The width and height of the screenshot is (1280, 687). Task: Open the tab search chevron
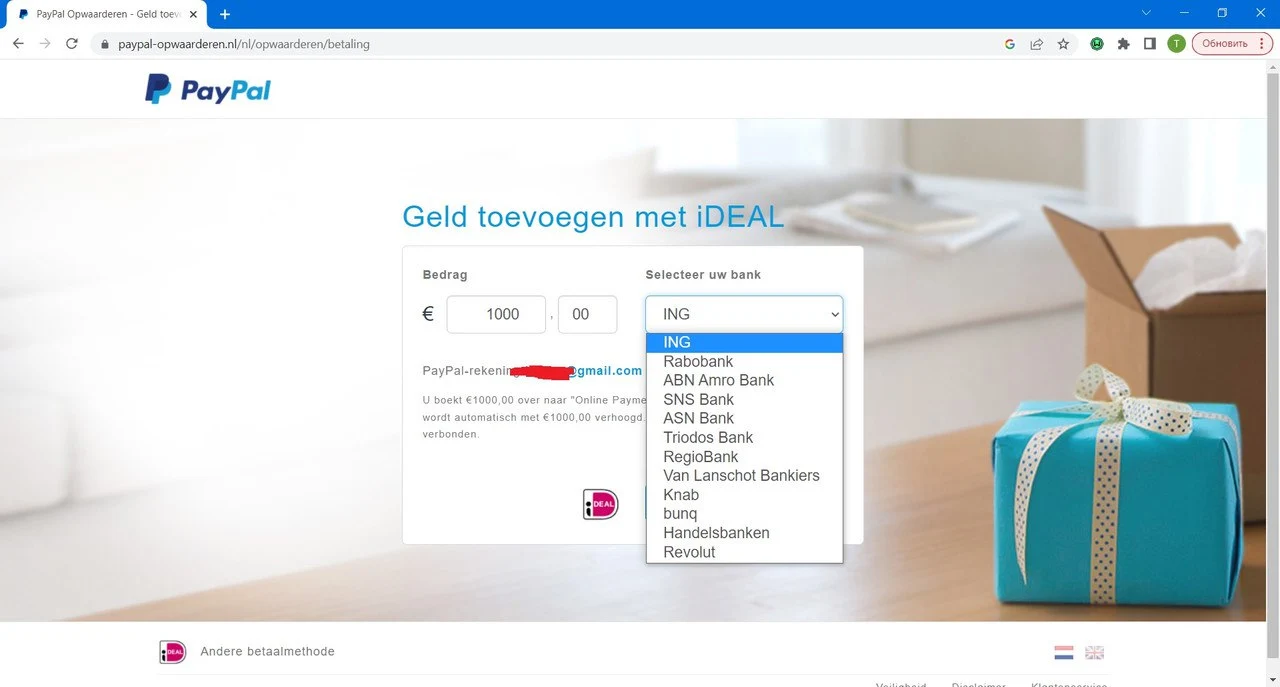(1146, 13)
